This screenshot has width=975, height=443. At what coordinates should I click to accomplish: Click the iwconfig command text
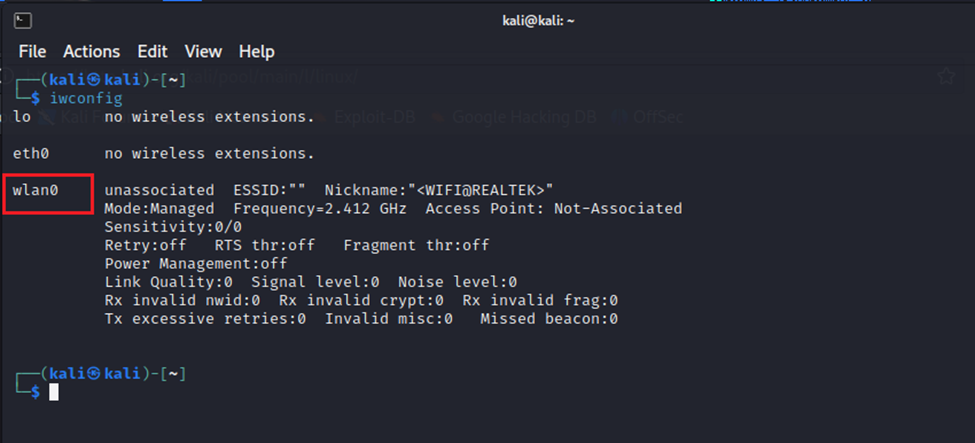tap(86, 99)
